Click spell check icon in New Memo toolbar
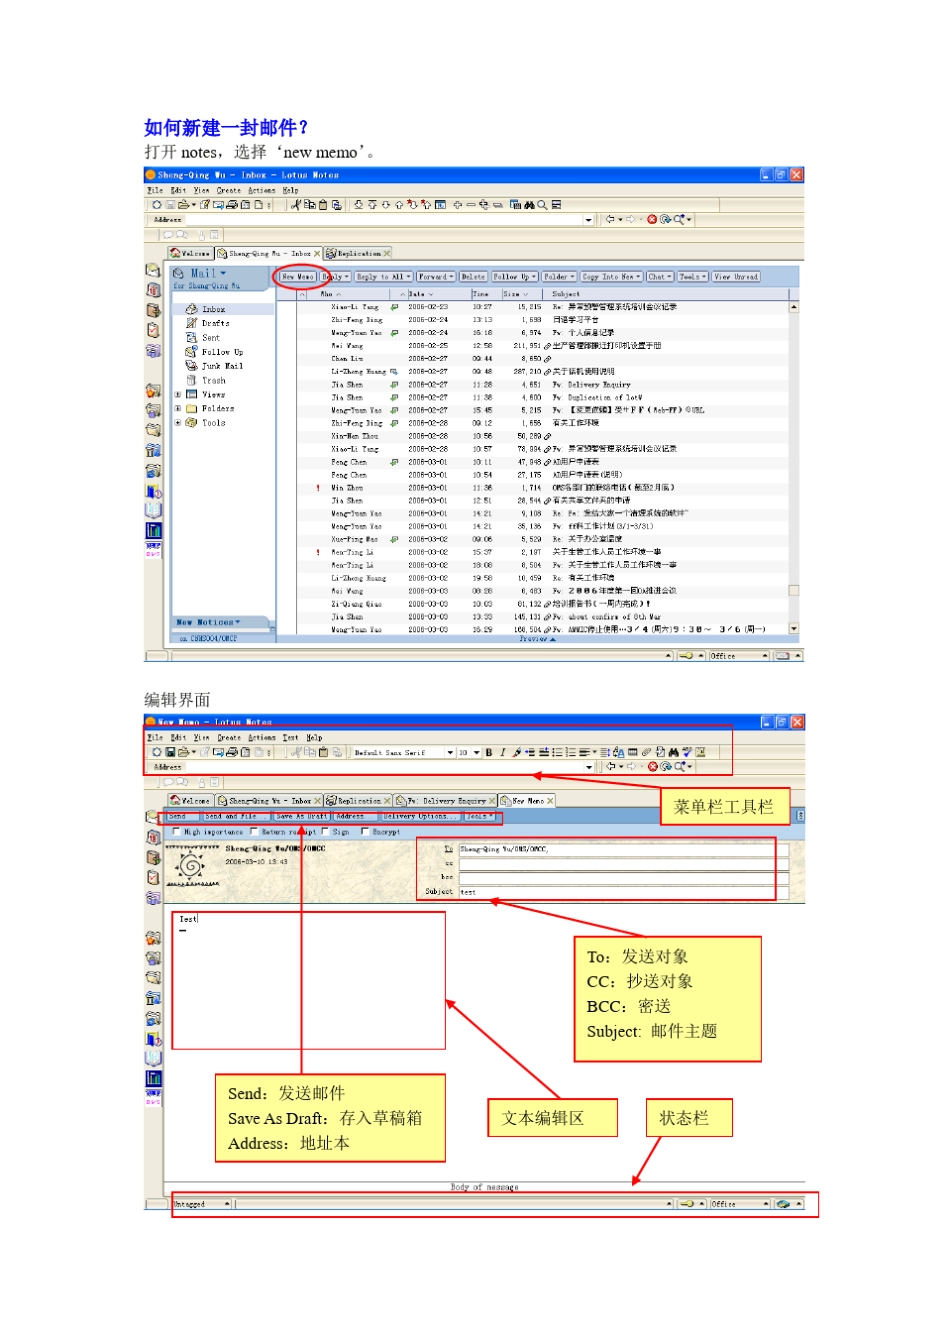 point(686,753)
